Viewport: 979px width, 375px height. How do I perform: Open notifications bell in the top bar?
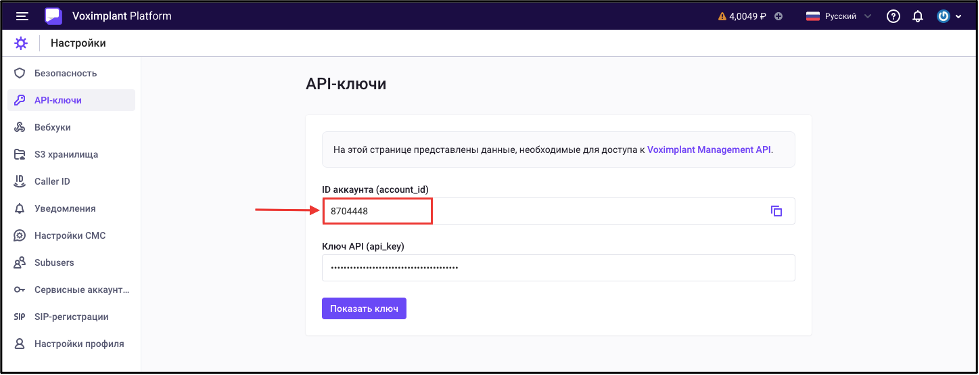[918, 17]
